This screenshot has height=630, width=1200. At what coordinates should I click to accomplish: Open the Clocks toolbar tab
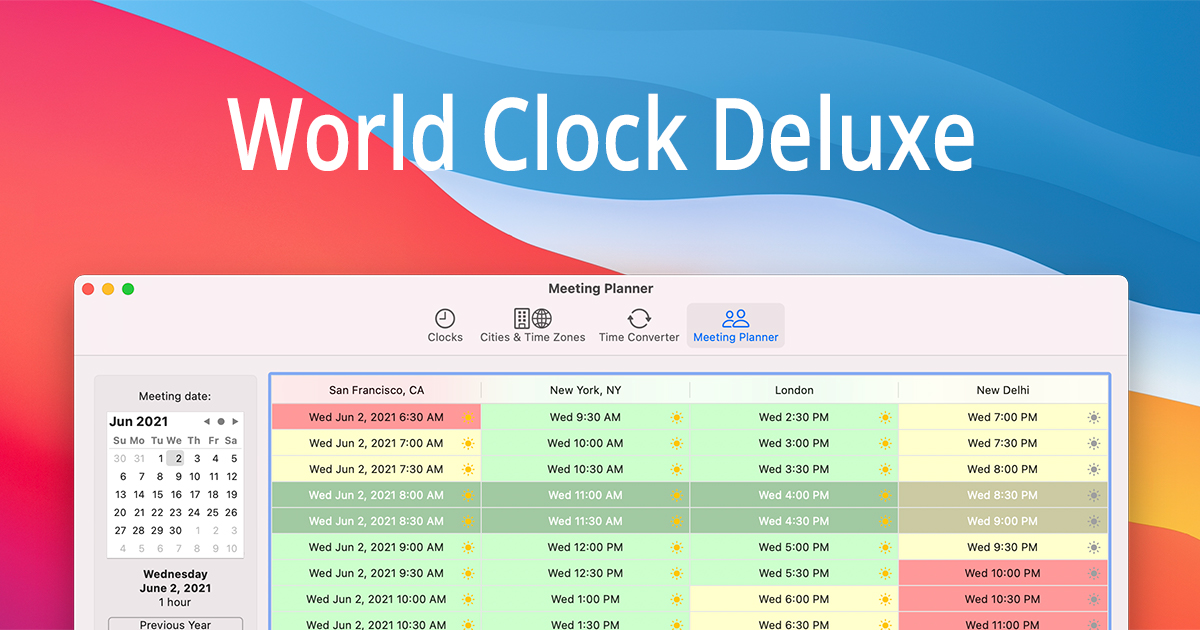click(445, 326)
